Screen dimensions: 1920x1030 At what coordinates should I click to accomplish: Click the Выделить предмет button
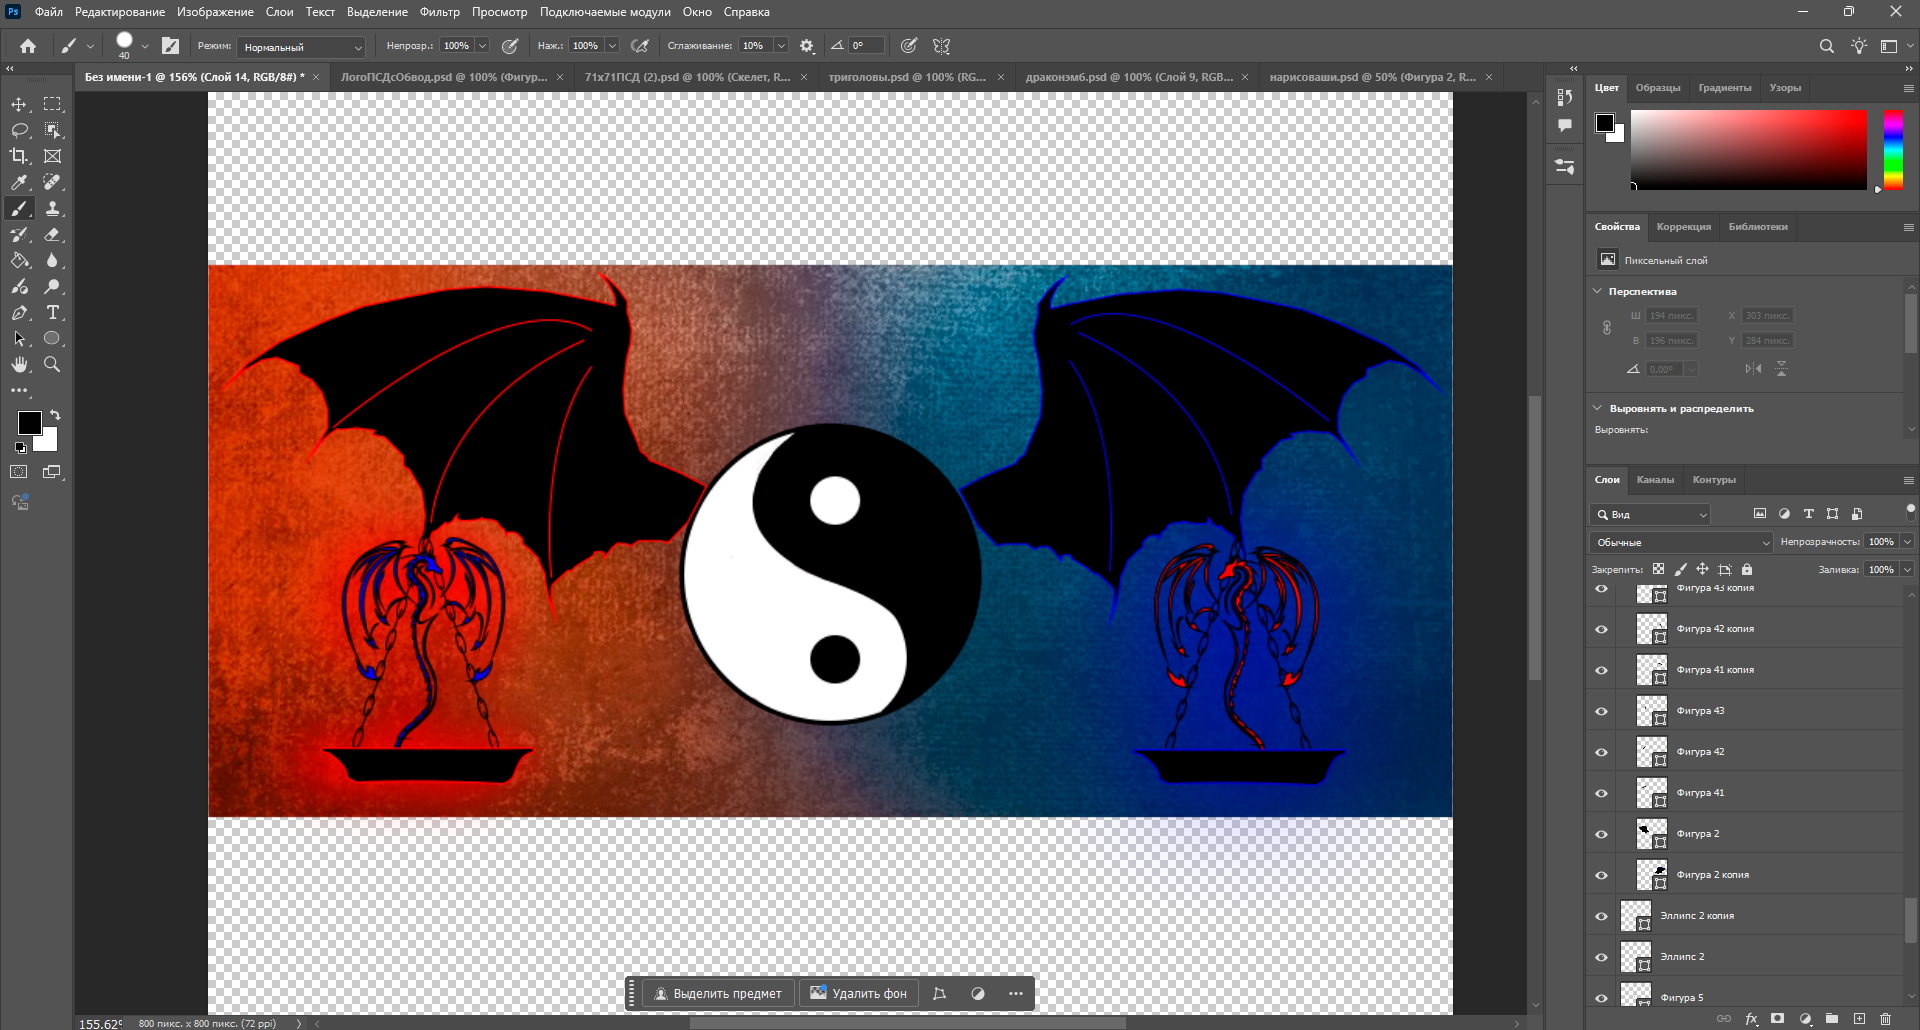point(718,994)
